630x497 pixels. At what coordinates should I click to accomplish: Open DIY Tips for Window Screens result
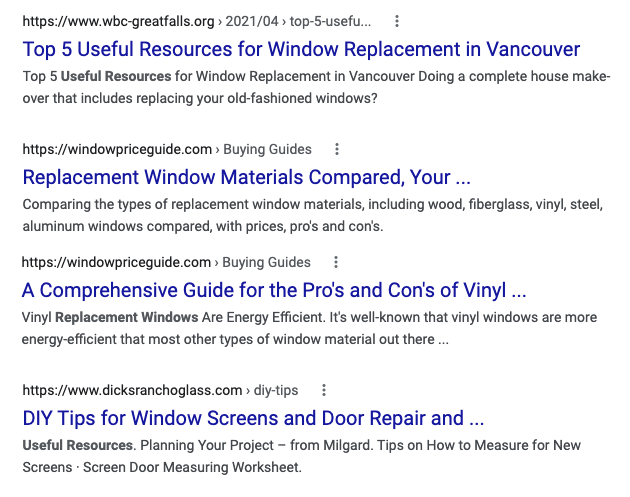click(x=253, y=418)
